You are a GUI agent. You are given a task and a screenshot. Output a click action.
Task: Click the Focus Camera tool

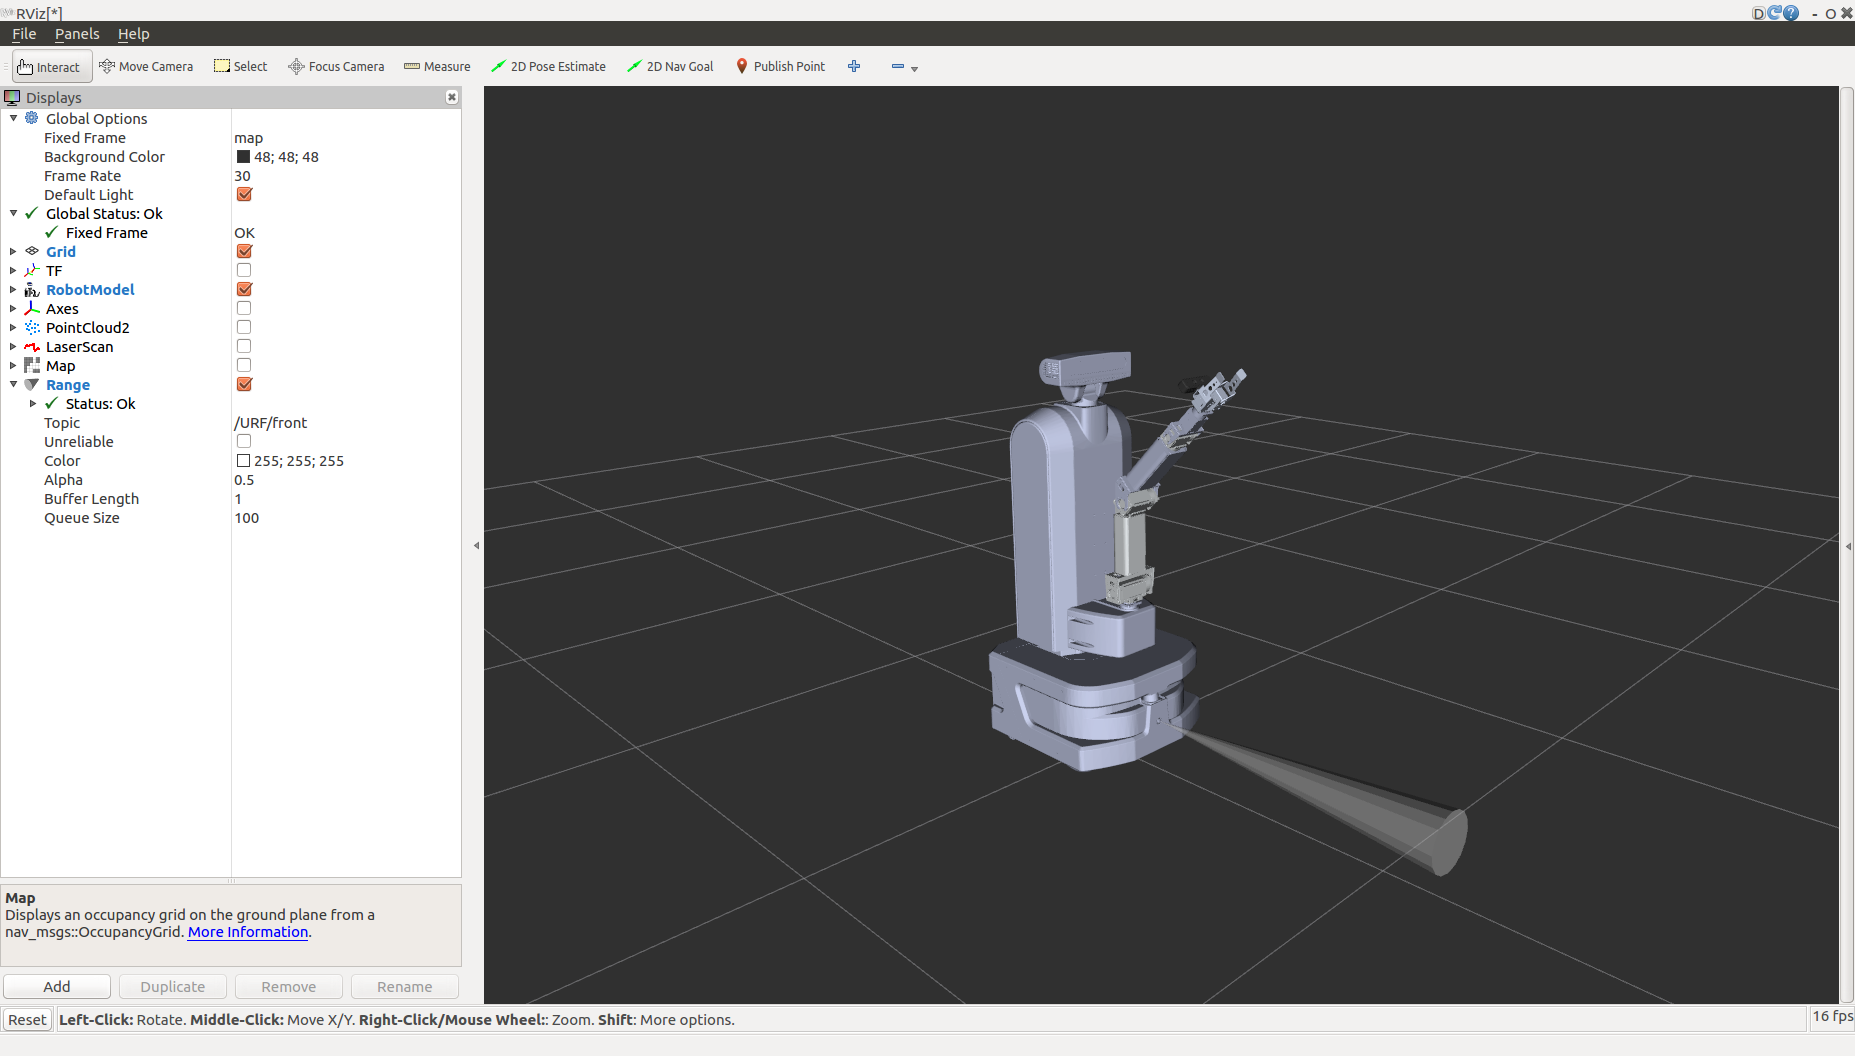click(x=336, y=67)
